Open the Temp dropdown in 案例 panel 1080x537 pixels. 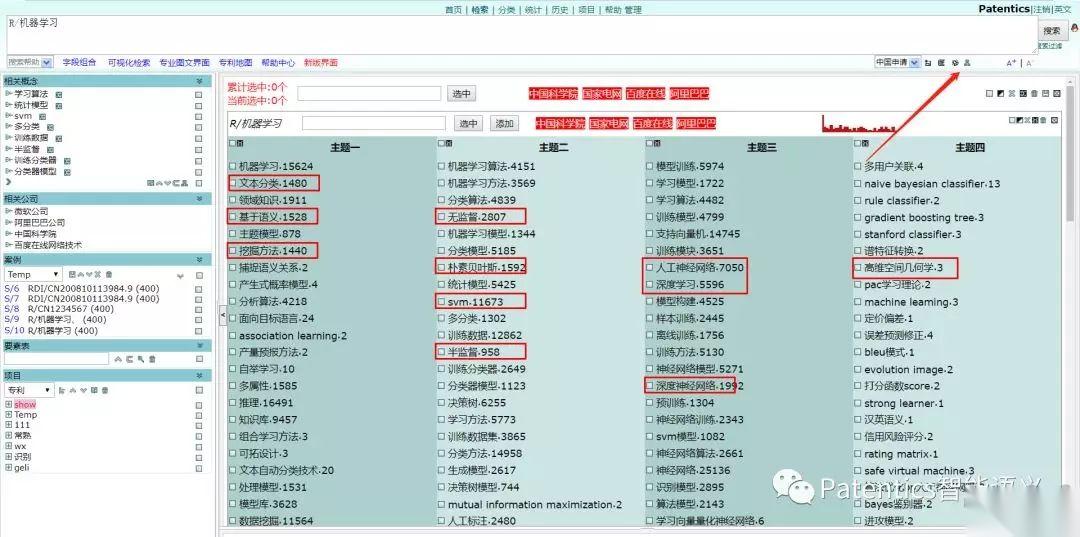click(32, 274)
